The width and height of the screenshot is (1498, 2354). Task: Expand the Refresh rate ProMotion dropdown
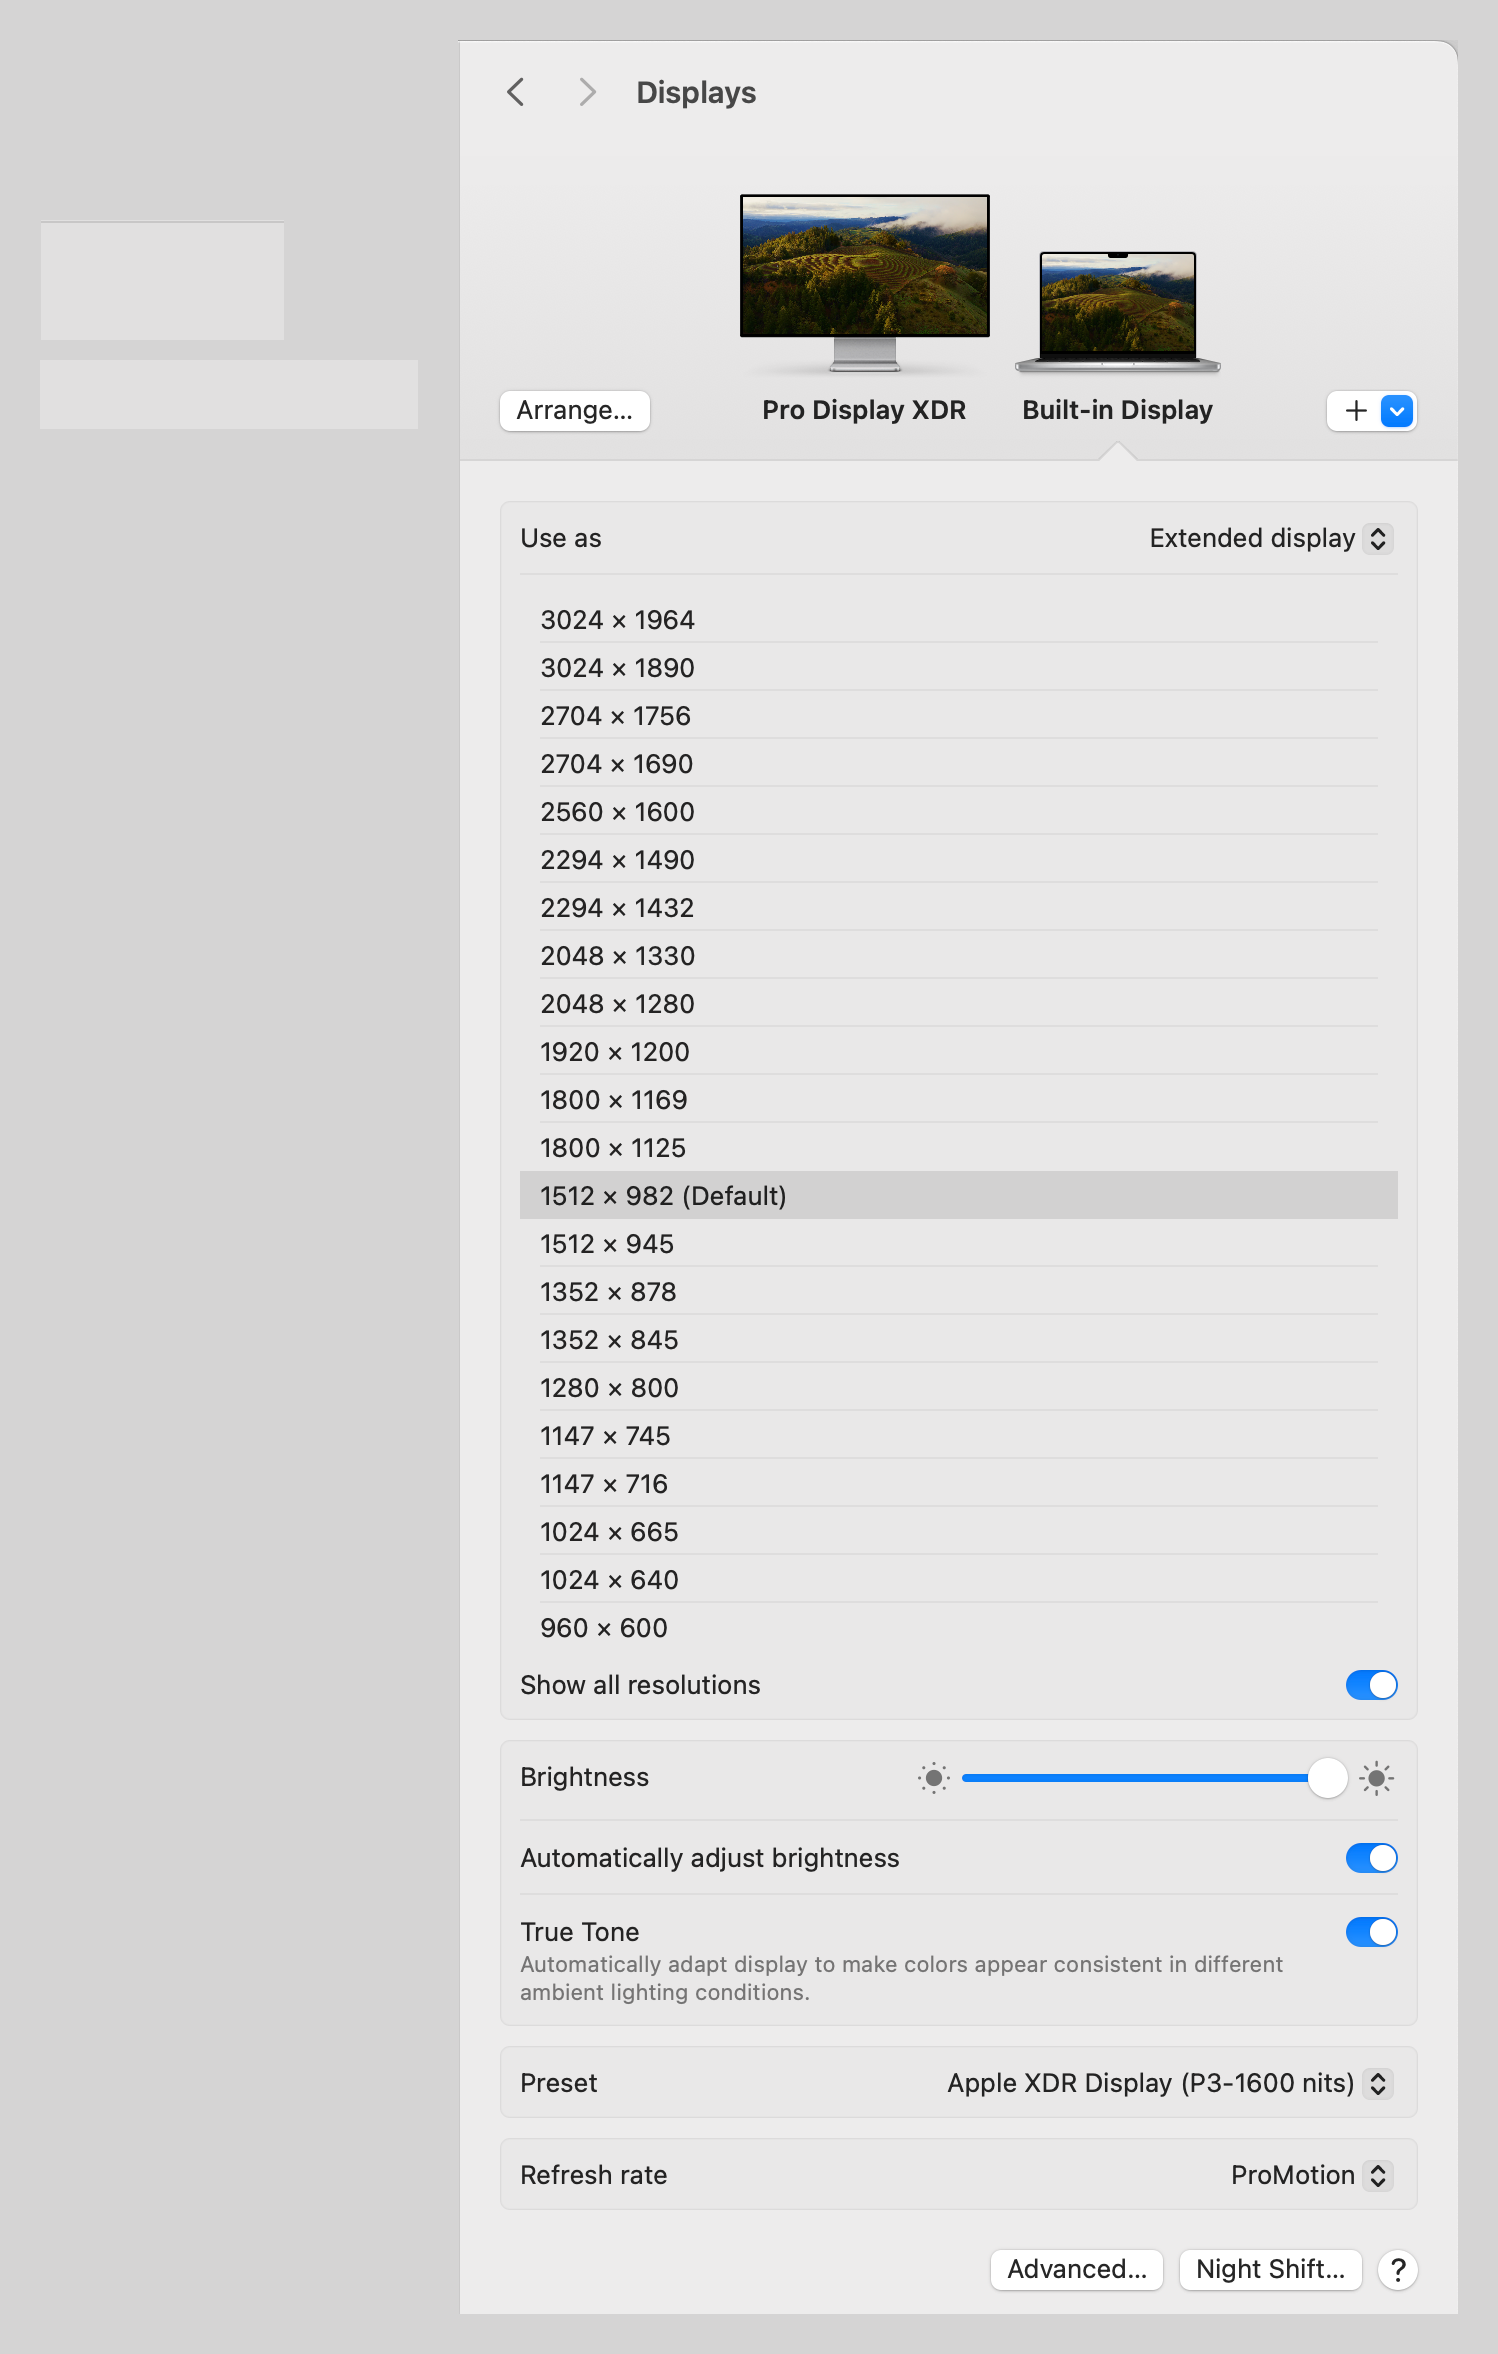click(1309, 2175)
